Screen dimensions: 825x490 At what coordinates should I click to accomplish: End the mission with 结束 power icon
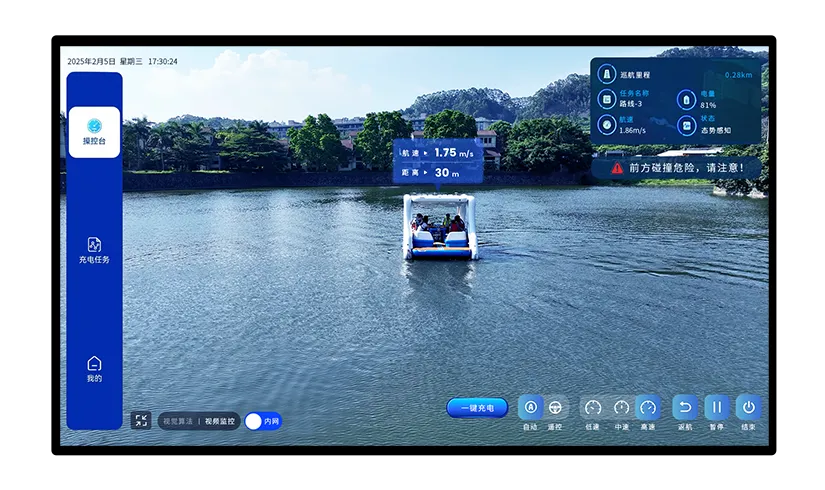click(748, 407)
